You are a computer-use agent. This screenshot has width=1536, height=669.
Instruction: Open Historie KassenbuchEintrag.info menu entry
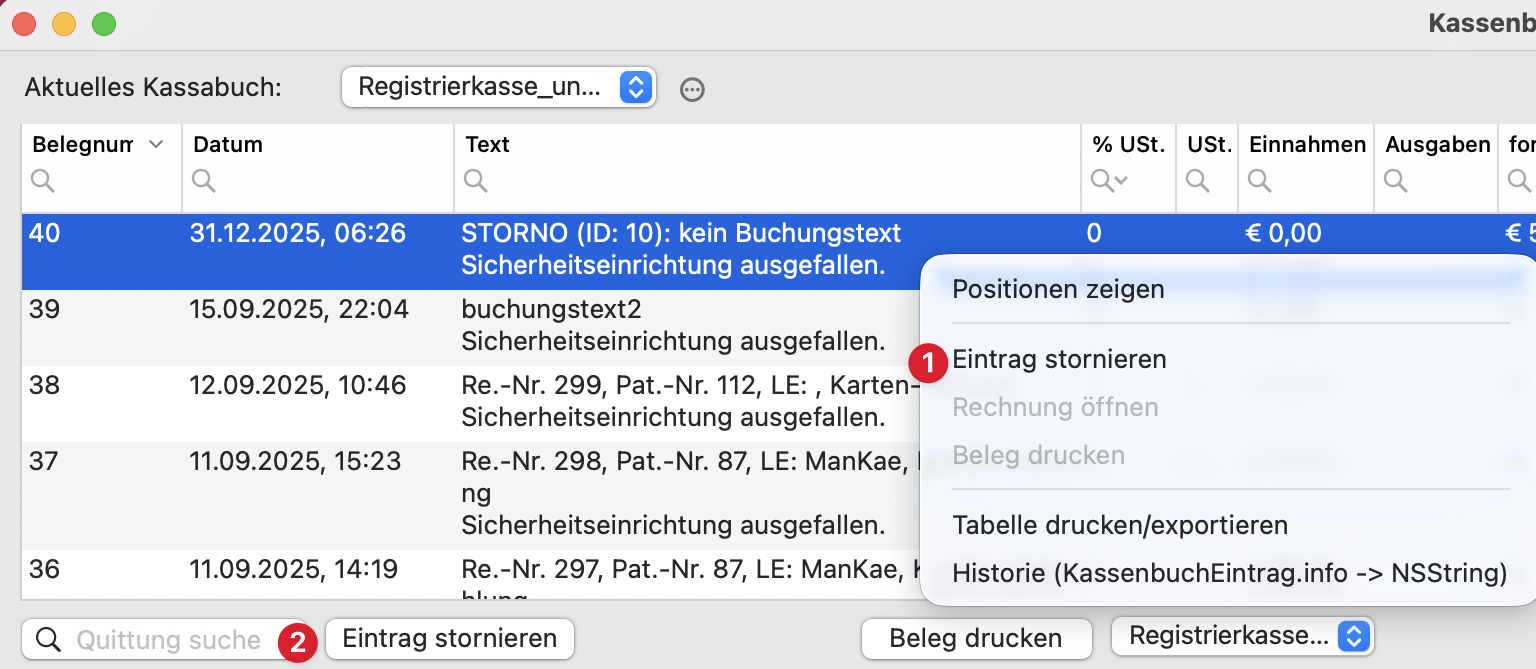point(1229,573)
